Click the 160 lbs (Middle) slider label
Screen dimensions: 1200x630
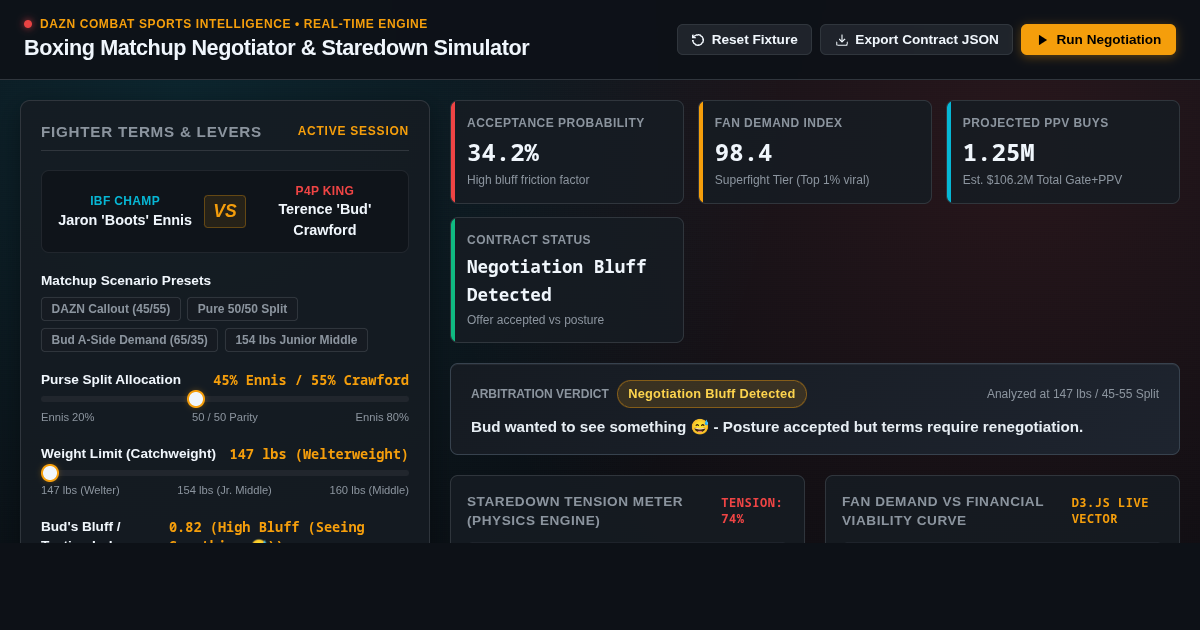369,490
